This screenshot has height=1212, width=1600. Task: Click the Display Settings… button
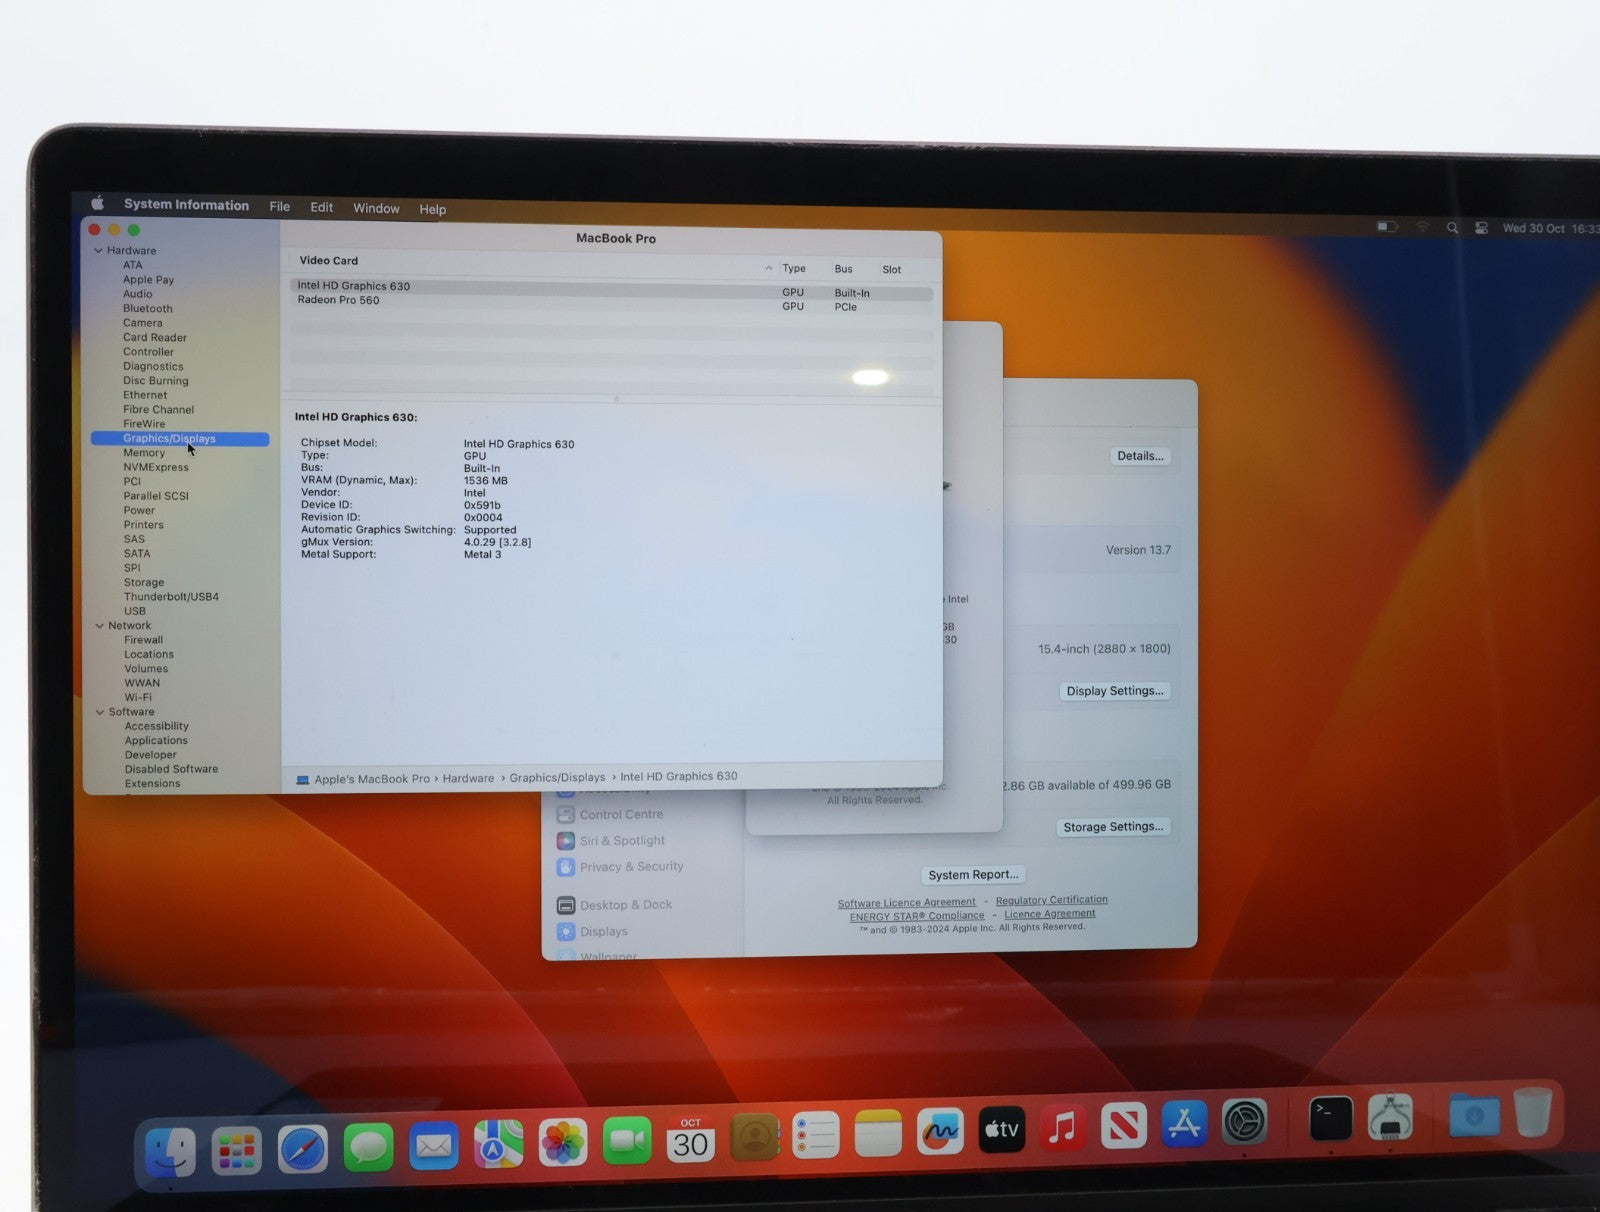click(1114, 691)
